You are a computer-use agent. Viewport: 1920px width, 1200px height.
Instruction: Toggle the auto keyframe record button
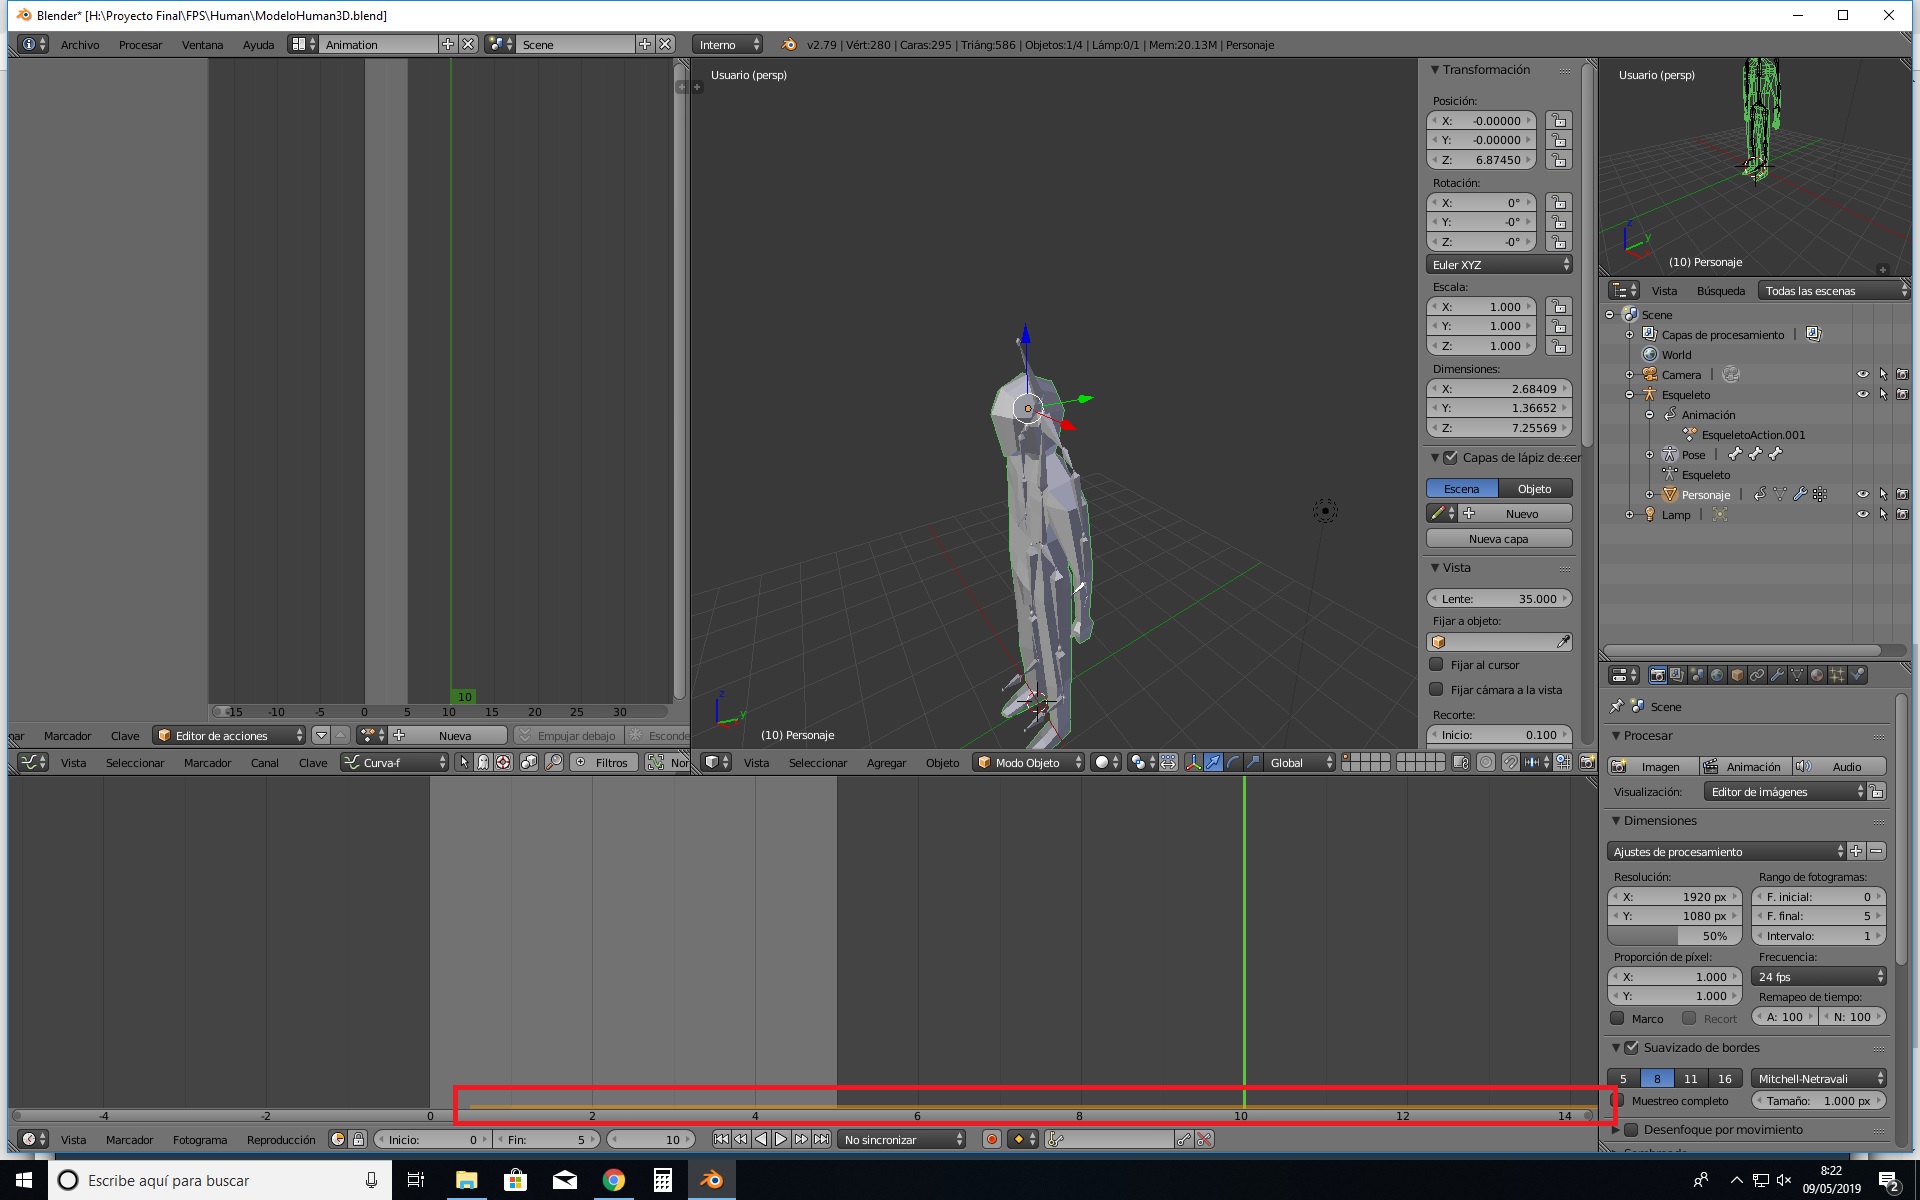pyautogui.click(x=992, y=1139)
